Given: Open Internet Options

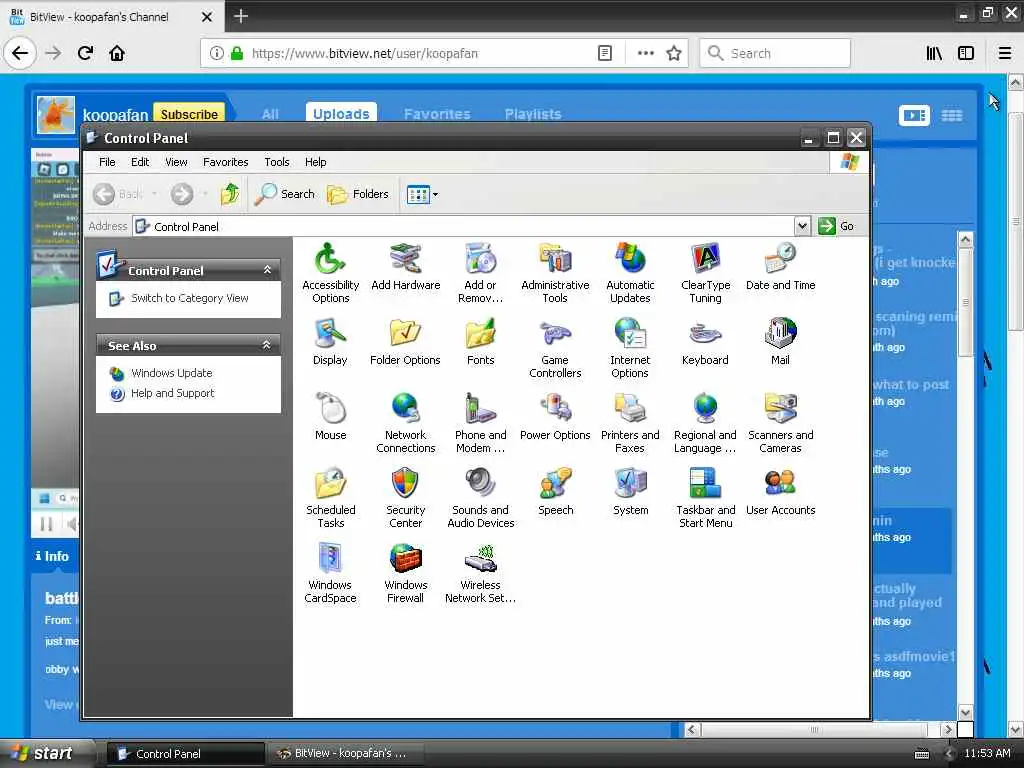Looking at the screenshot, I should coord(630,348).
